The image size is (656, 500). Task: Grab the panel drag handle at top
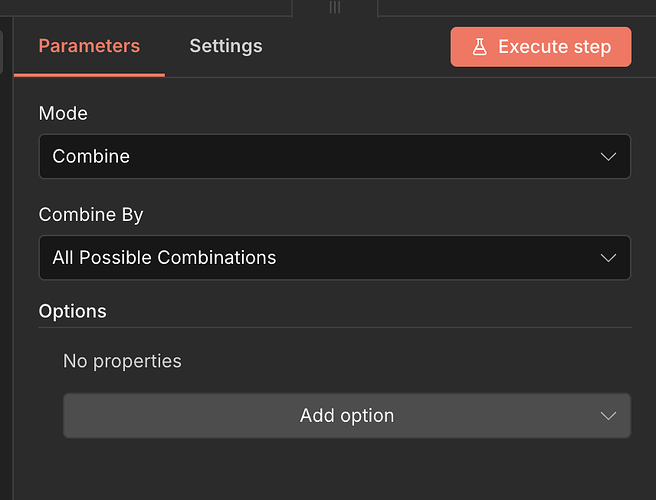point(335,7)
